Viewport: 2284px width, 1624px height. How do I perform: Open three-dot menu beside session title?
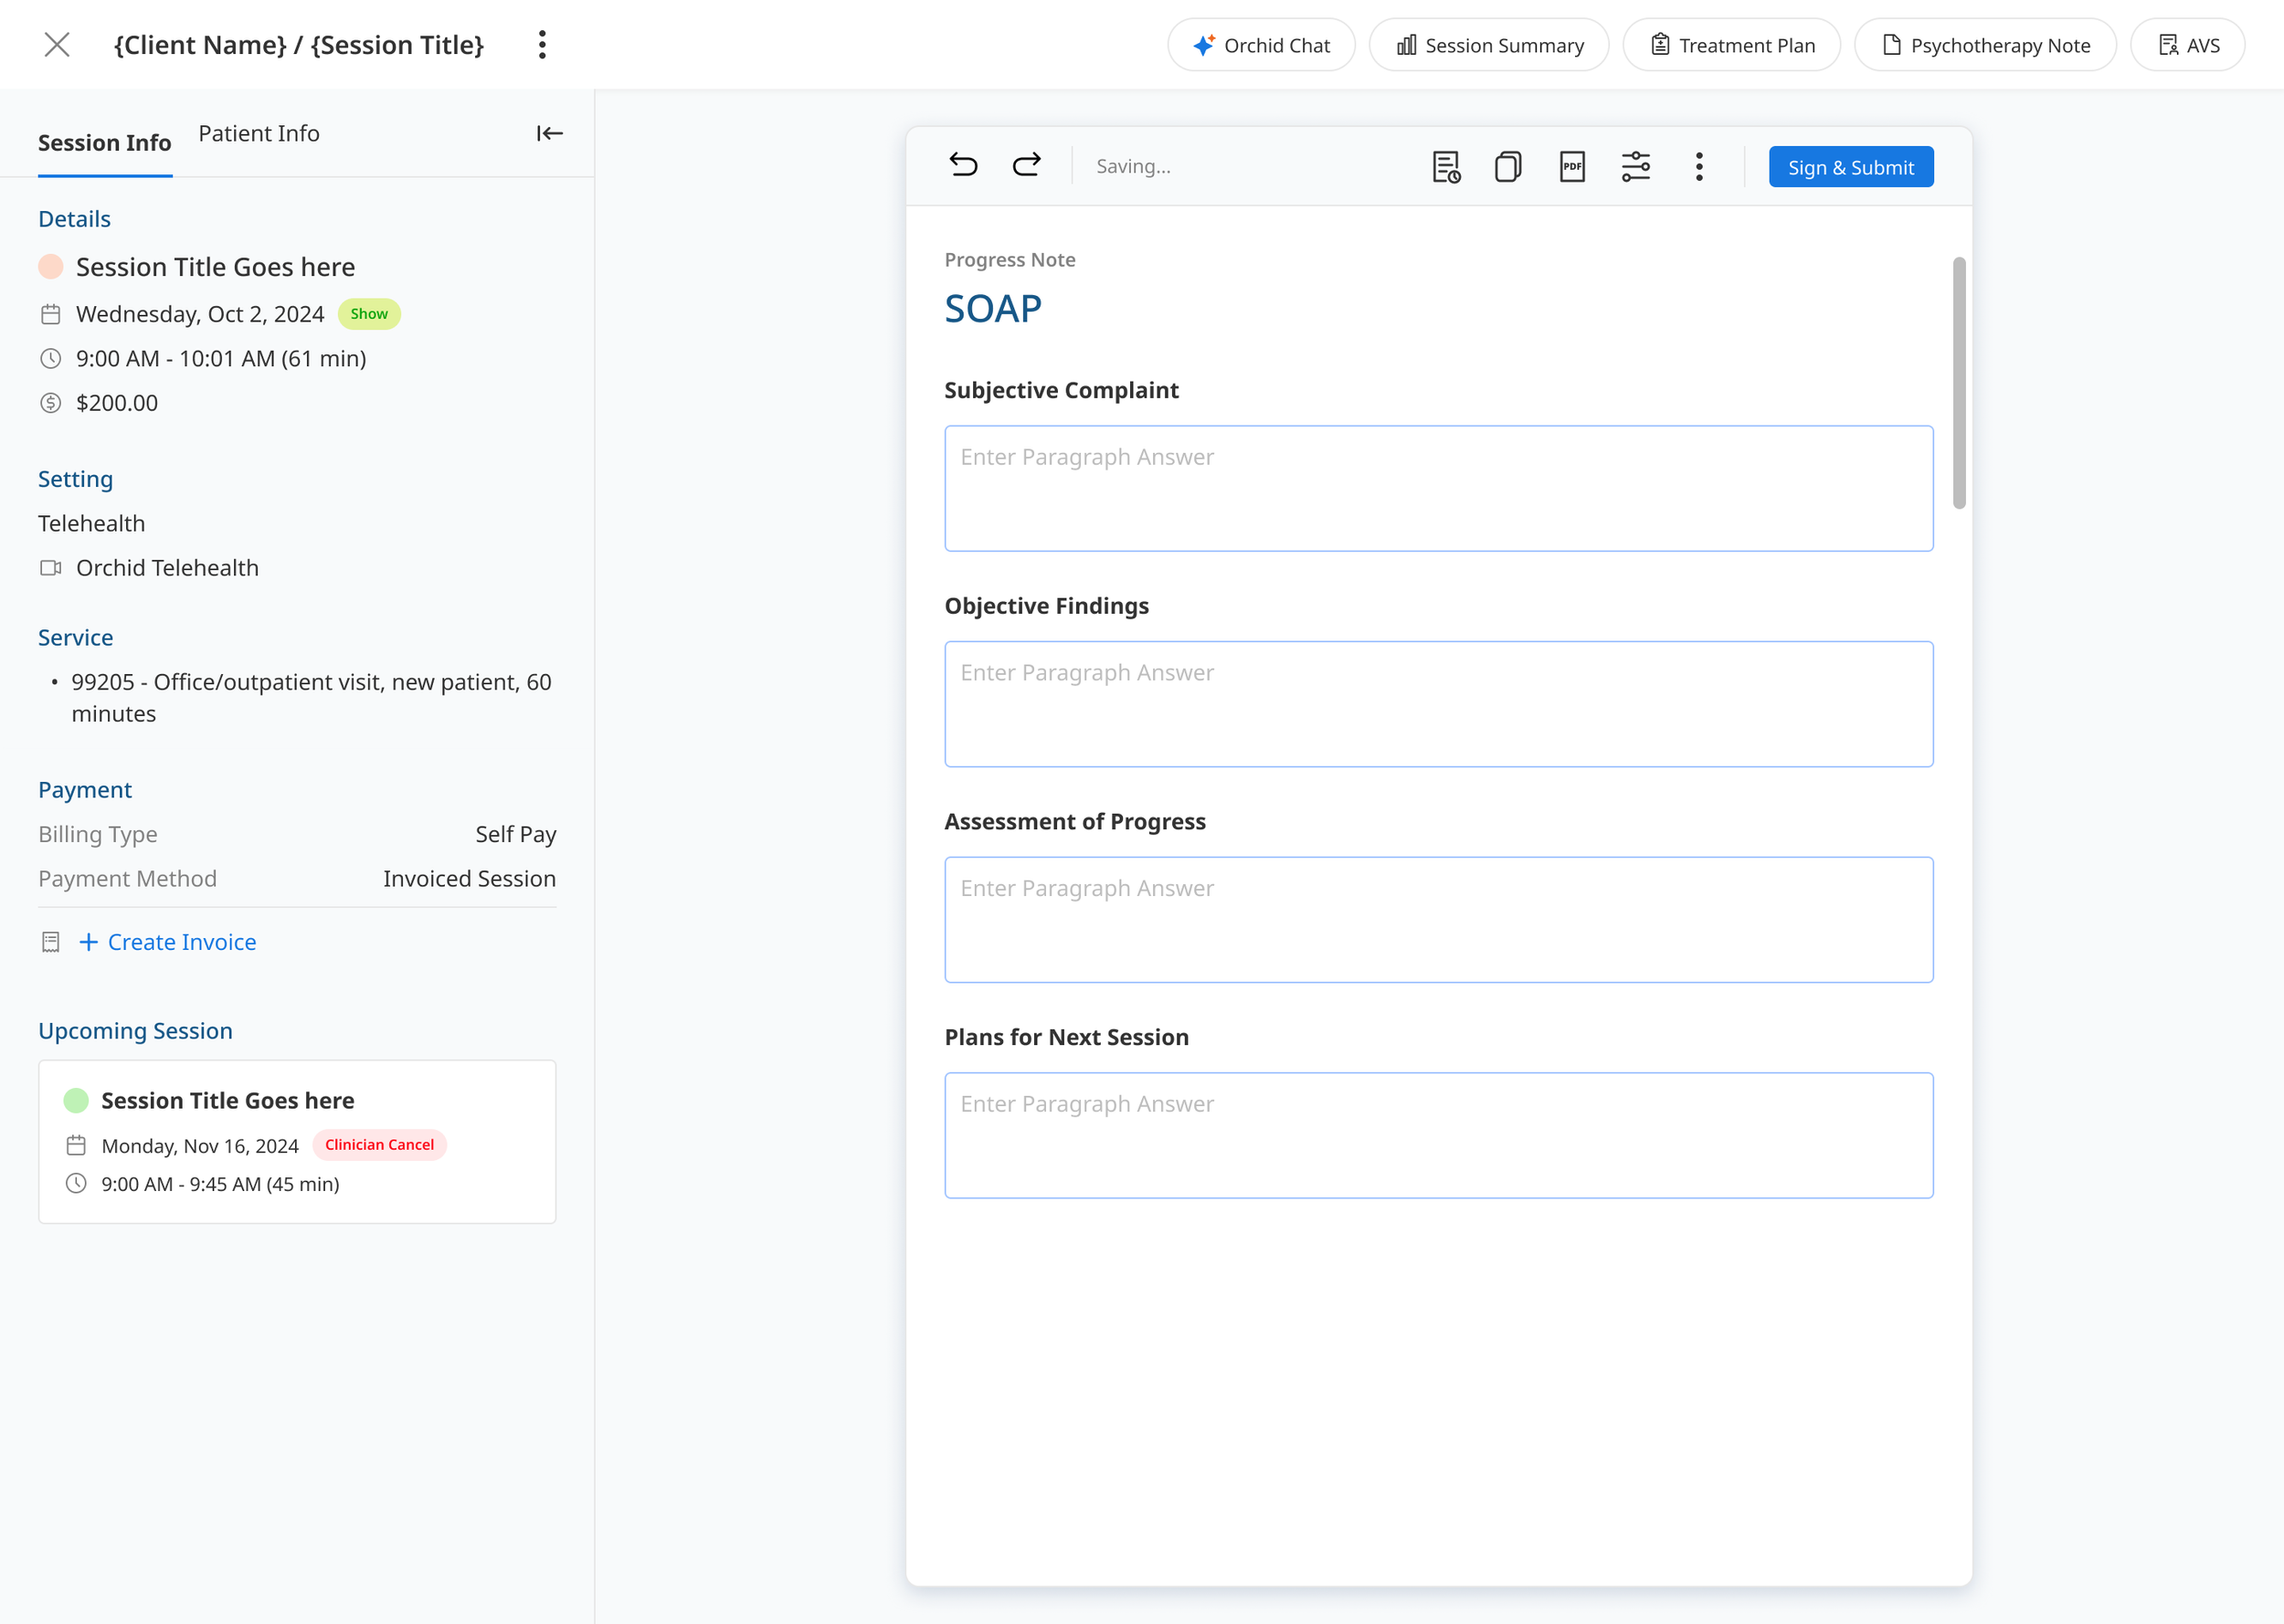pos(542,45)
